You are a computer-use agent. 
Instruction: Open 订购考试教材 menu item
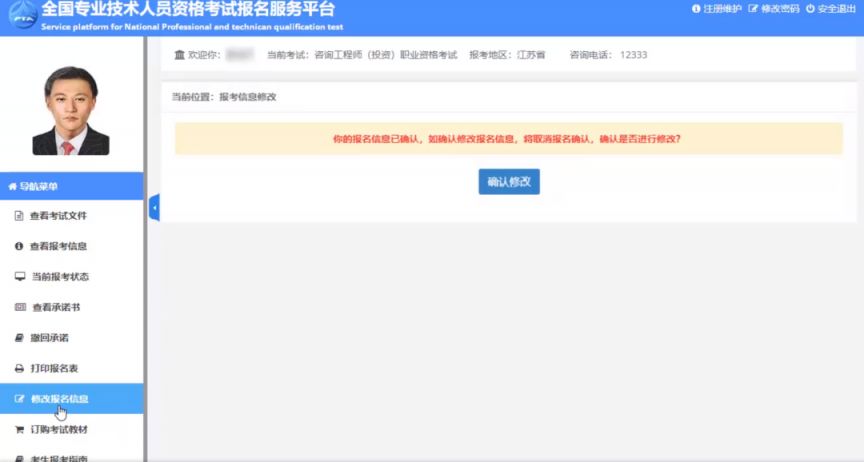pyautogui.click(x=72, y=429)
